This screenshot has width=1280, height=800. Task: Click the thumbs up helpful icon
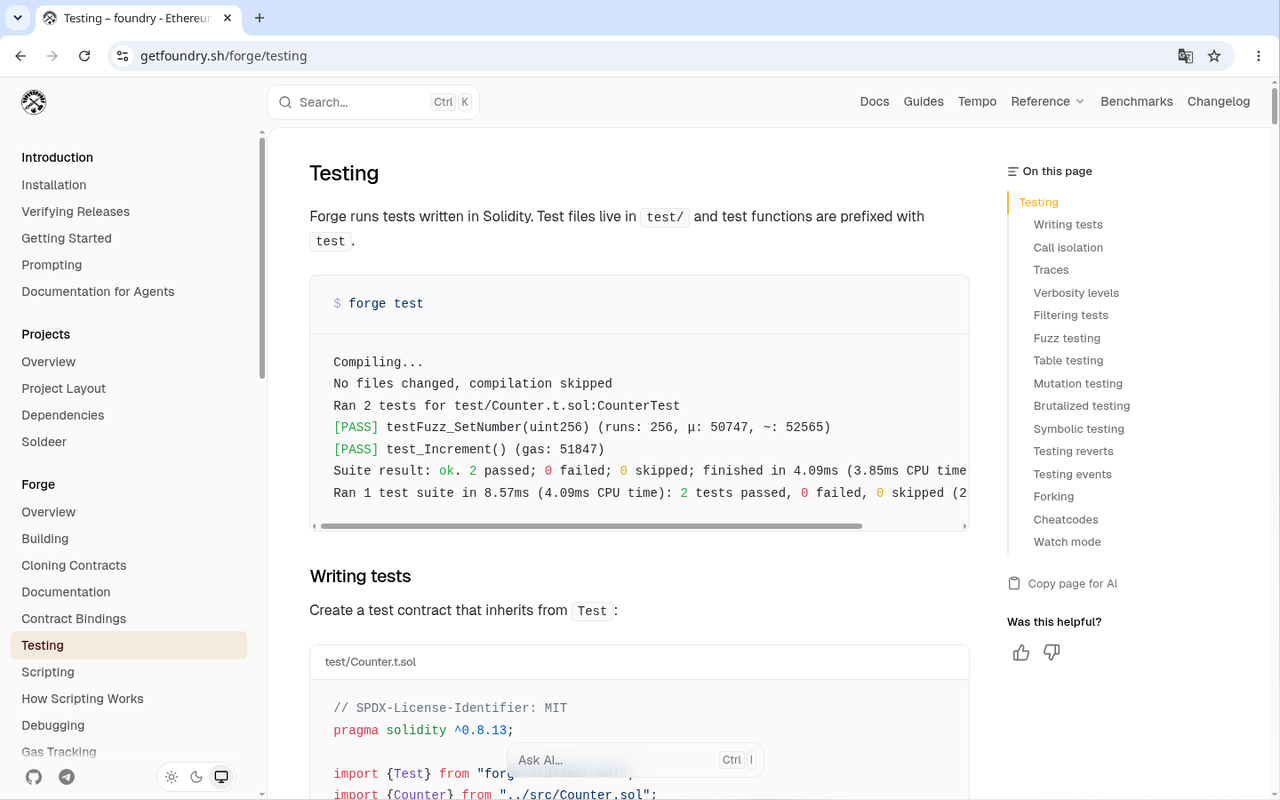pyautogui.click(x=1021, y=653)
